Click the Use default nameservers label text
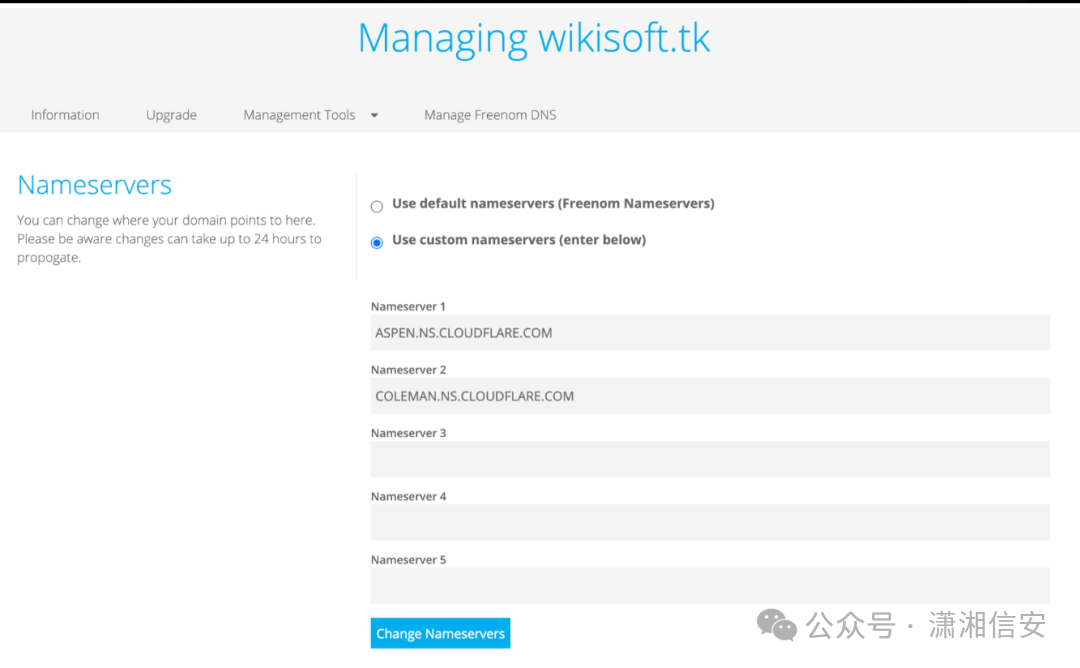This screenshot has width=1080, height=668. click(x=553, y=204)
